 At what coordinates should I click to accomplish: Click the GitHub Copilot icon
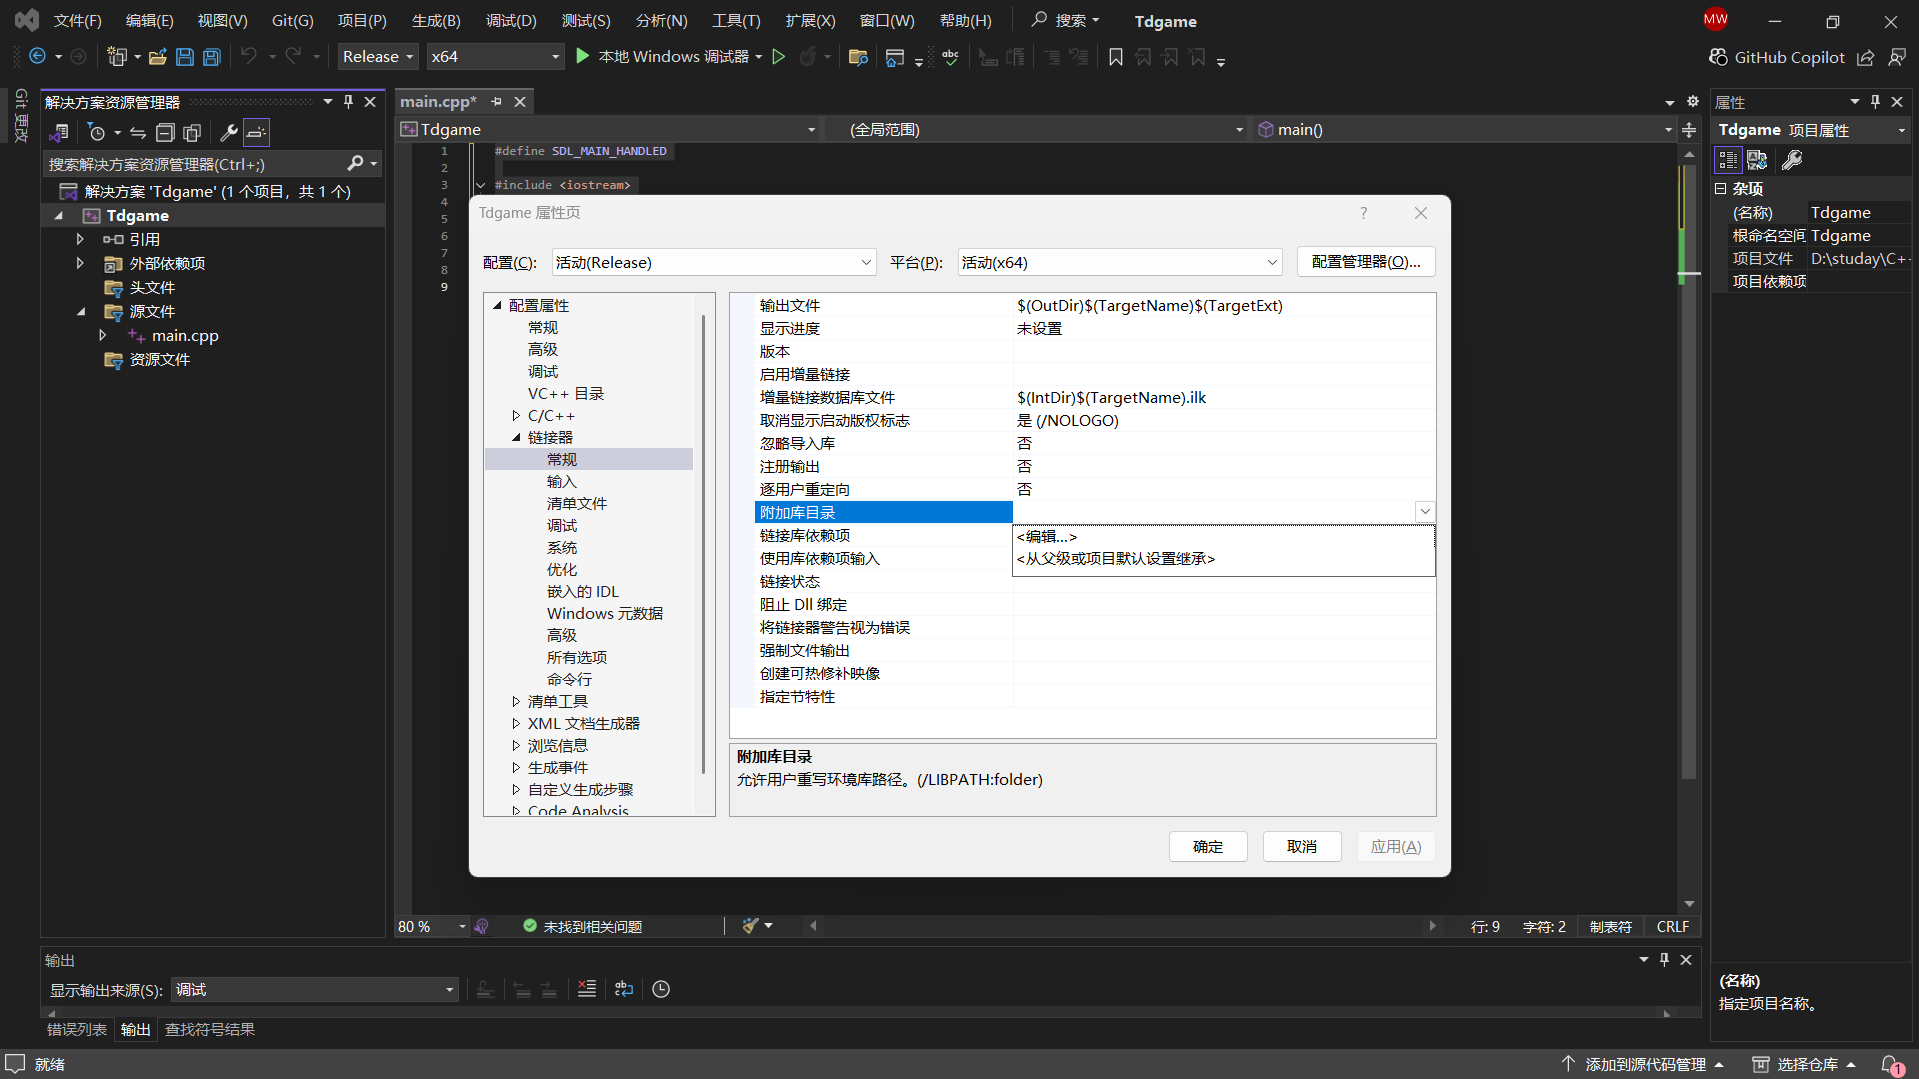click(1718, 57)
